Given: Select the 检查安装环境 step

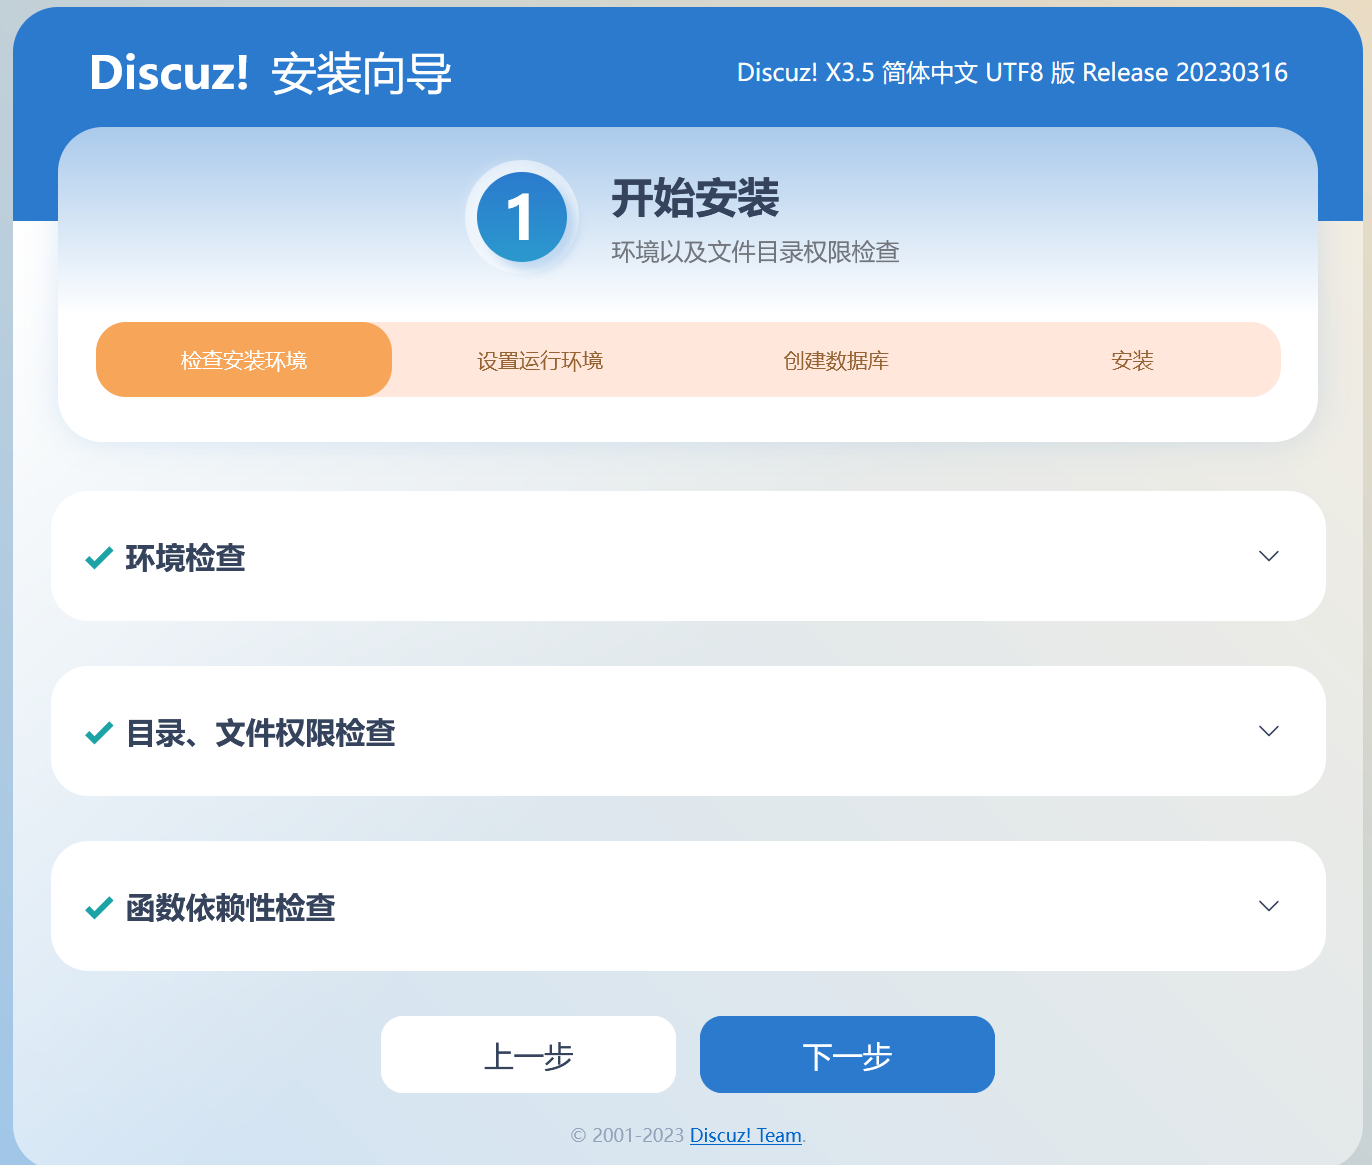Looking at the screenshot, I should click(x=243, y=360).
